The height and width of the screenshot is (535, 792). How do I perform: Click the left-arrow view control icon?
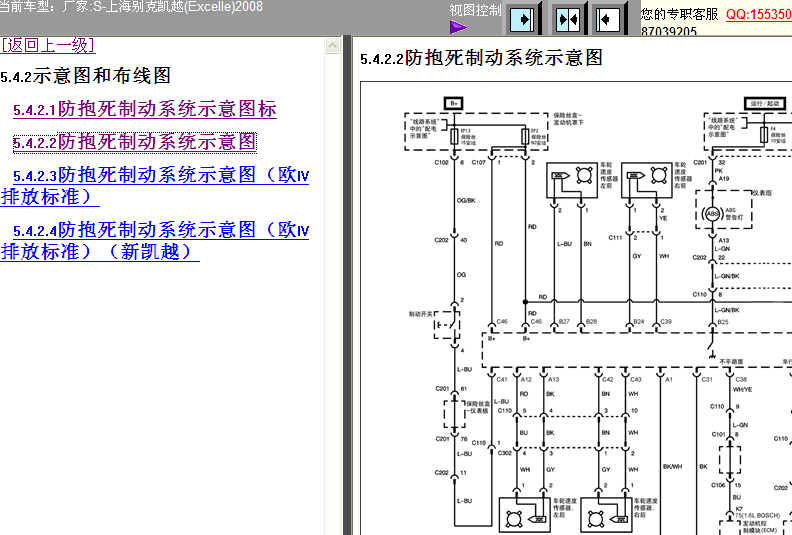[x=608, y=20]
